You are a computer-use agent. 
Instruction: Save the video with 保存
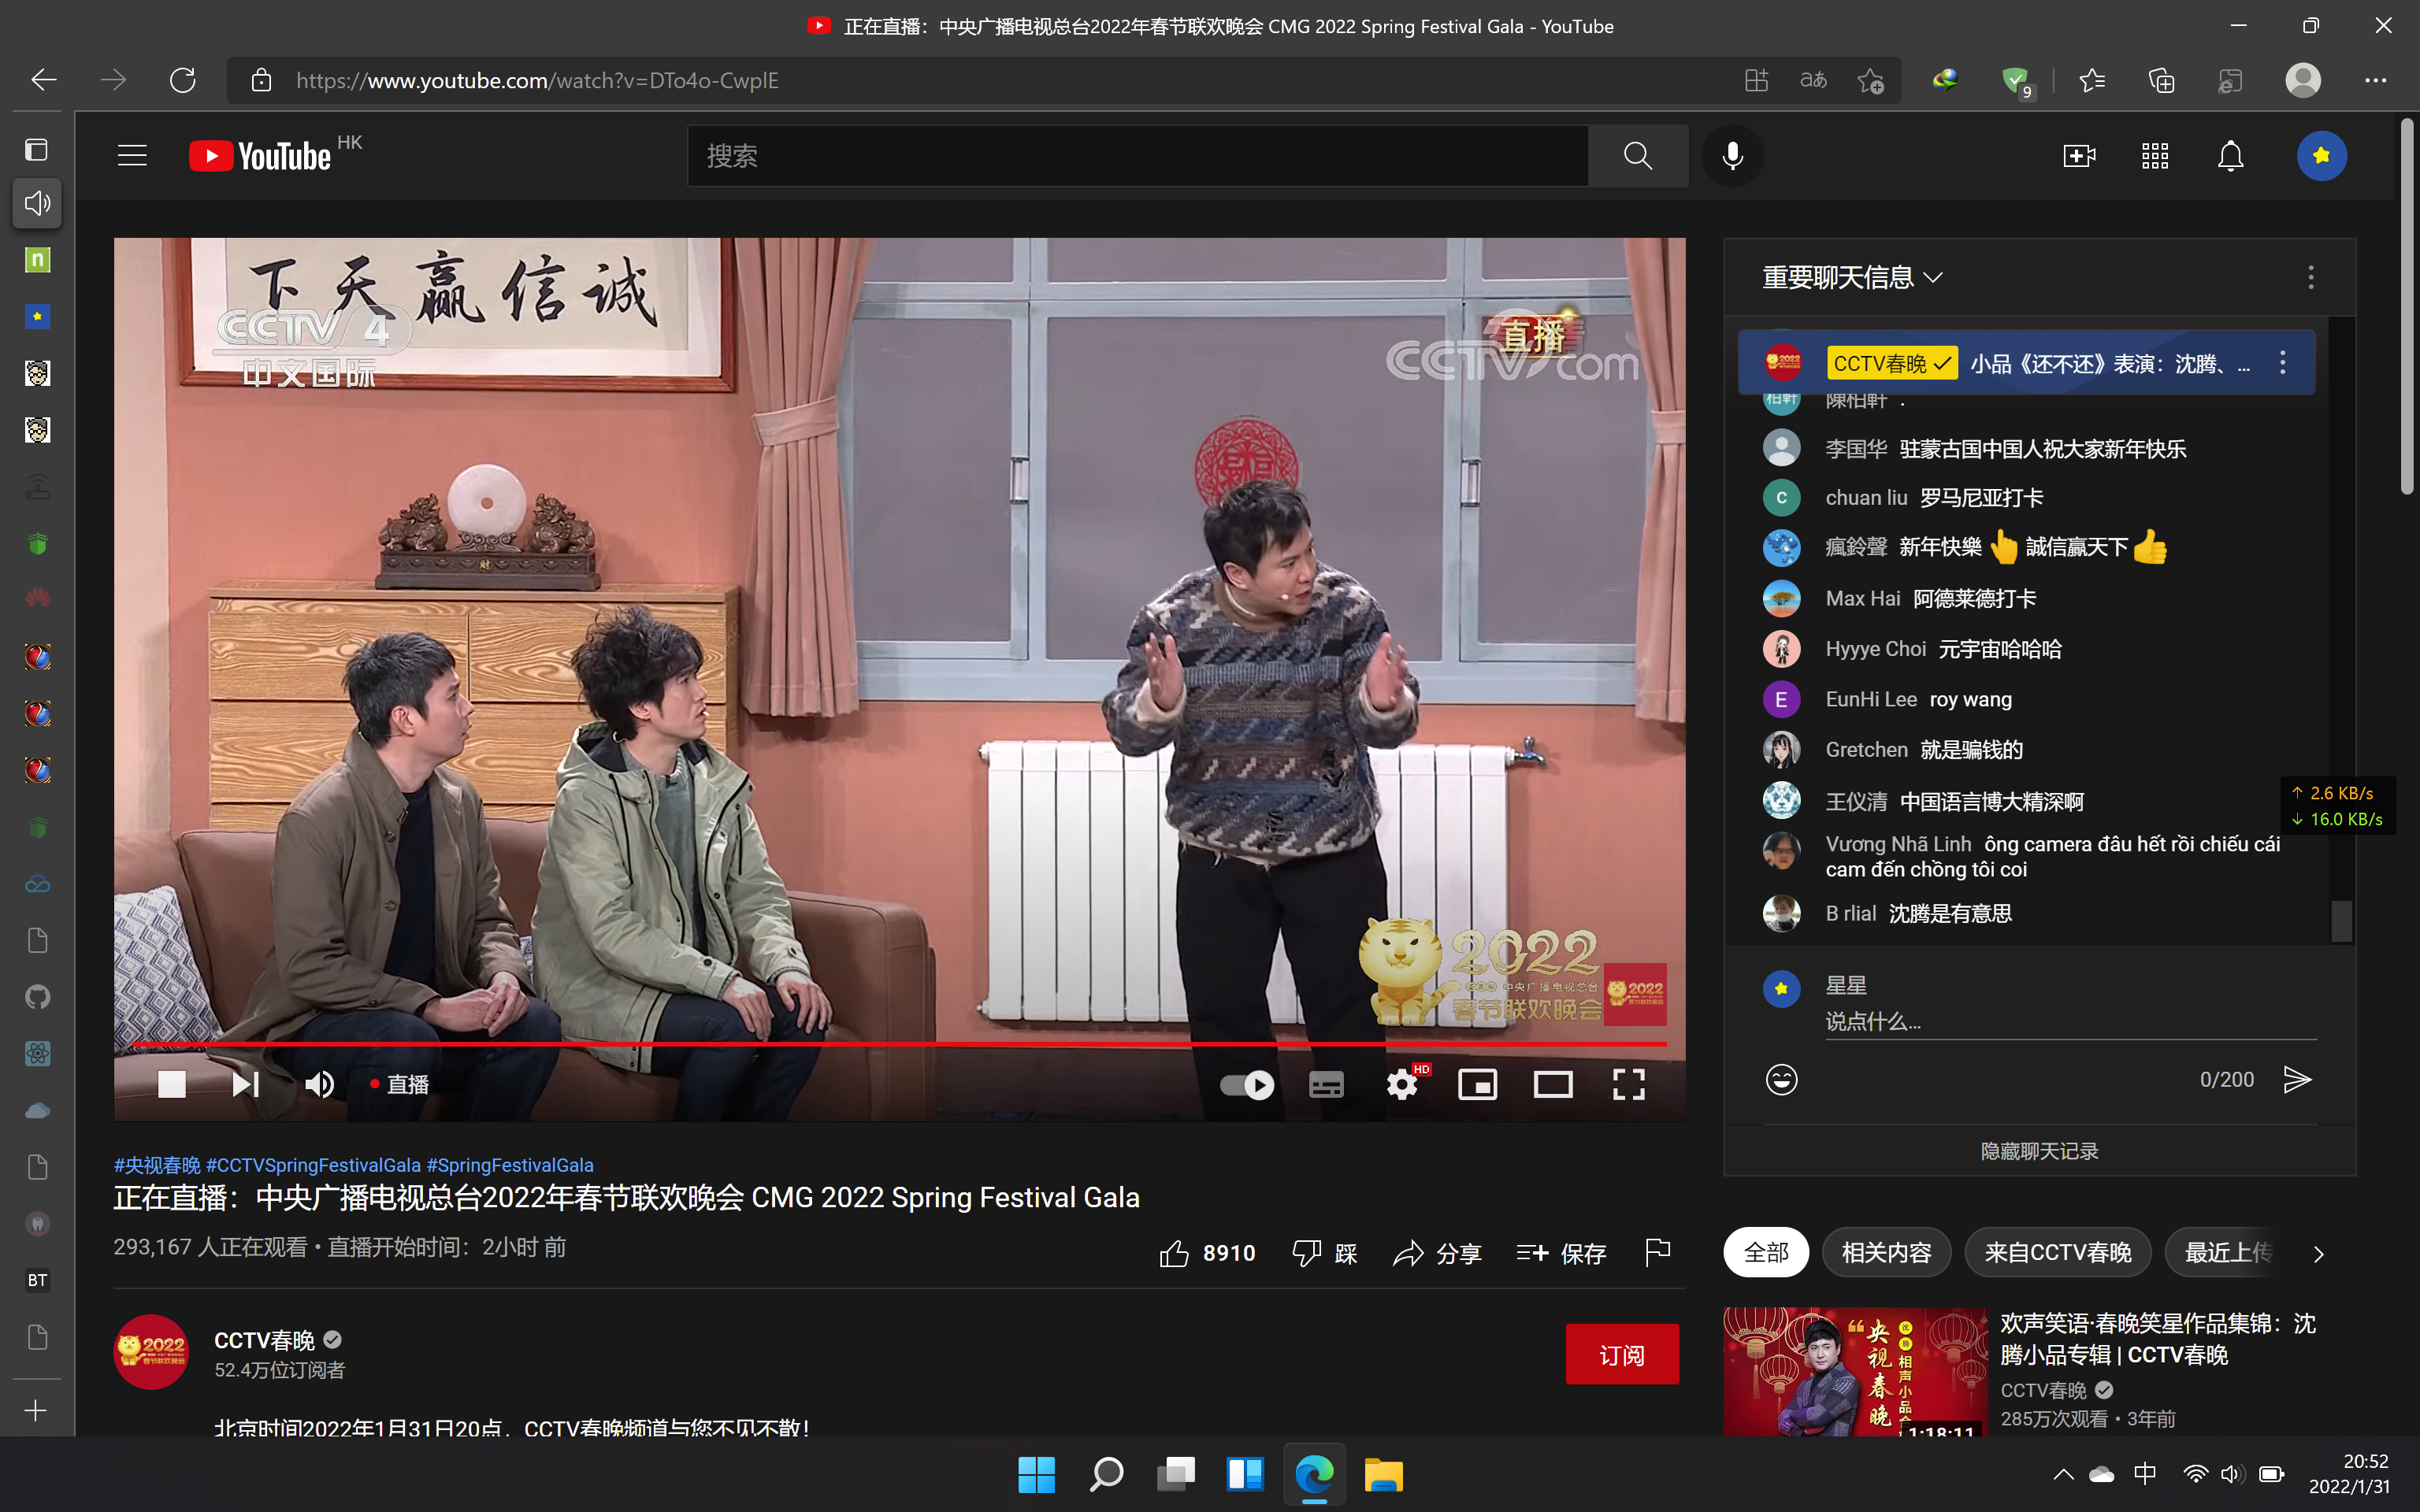(x=1561, y=1253)
